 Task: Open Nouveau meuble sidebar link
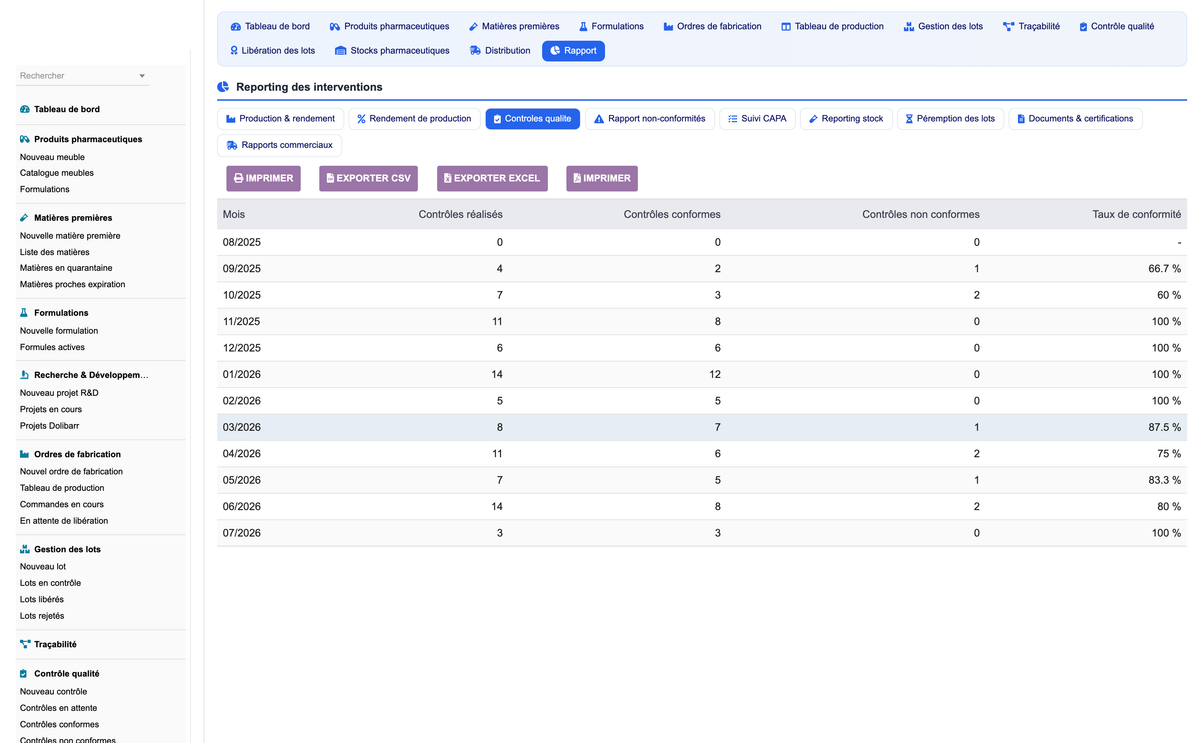coord(52,157)
